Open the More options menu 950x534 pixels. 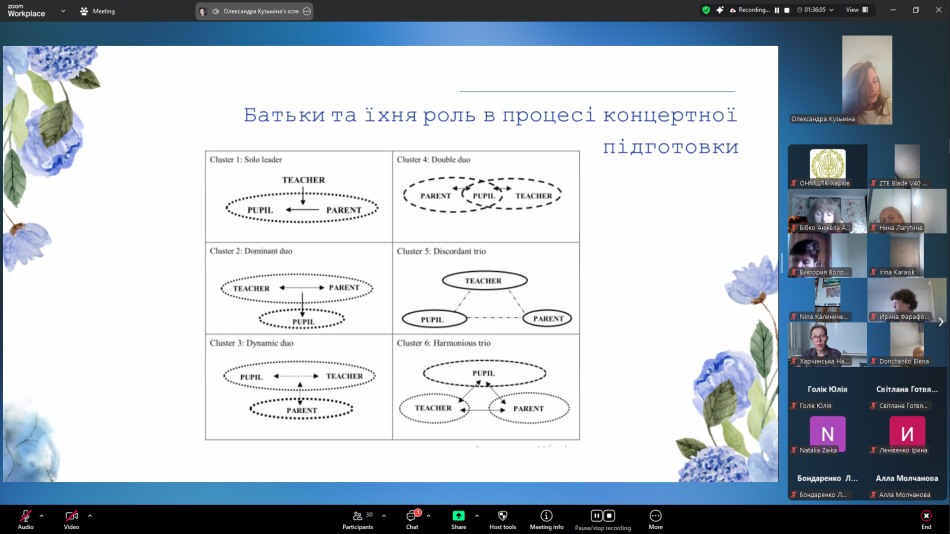(655, 516)
